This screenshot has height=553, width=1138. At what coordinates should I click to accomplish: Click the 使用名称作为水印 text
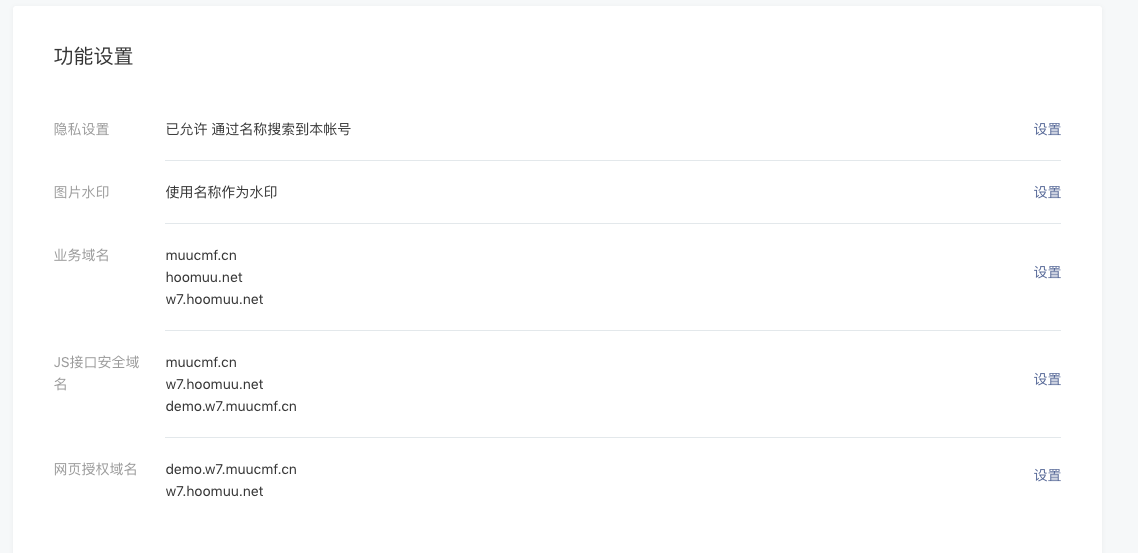coord(221,192)
